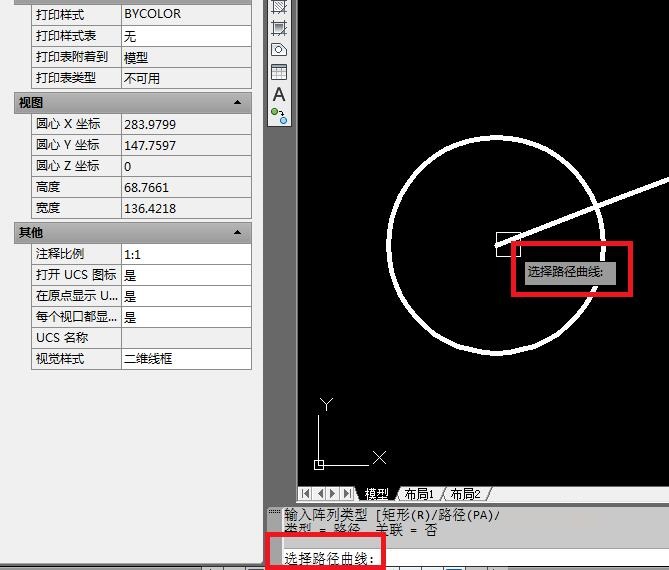Open the 打印样式表 无 value field
The width and height of the screenshot is (669, 570).
(x=186, y=36)
